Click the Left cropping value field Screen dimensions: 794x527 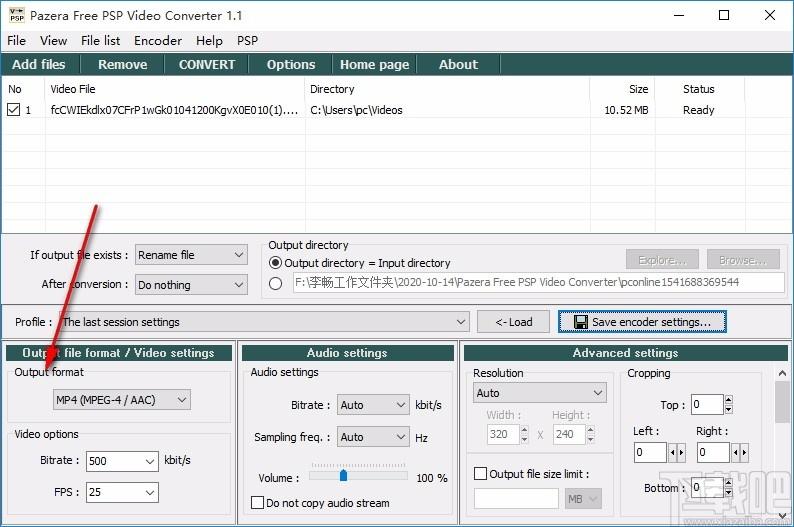[x=650, y=452]
